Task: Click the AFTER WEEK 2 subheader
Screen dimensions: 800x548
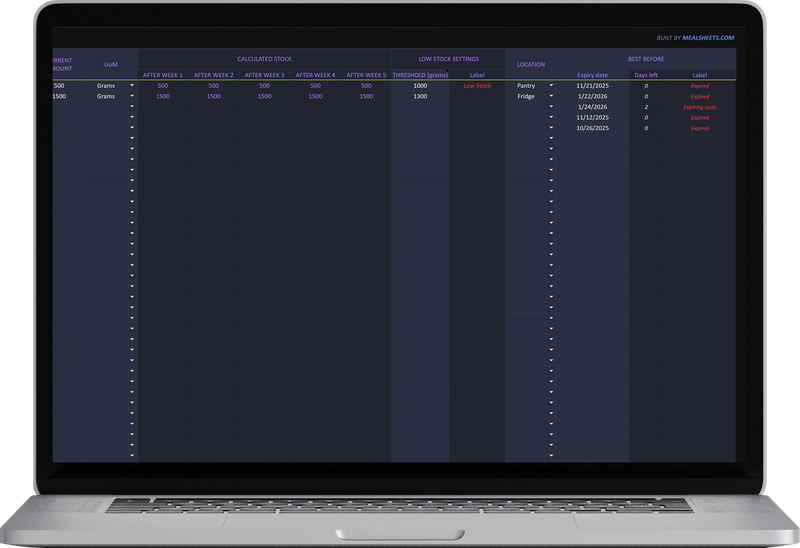Action: [x=213, y=75]
